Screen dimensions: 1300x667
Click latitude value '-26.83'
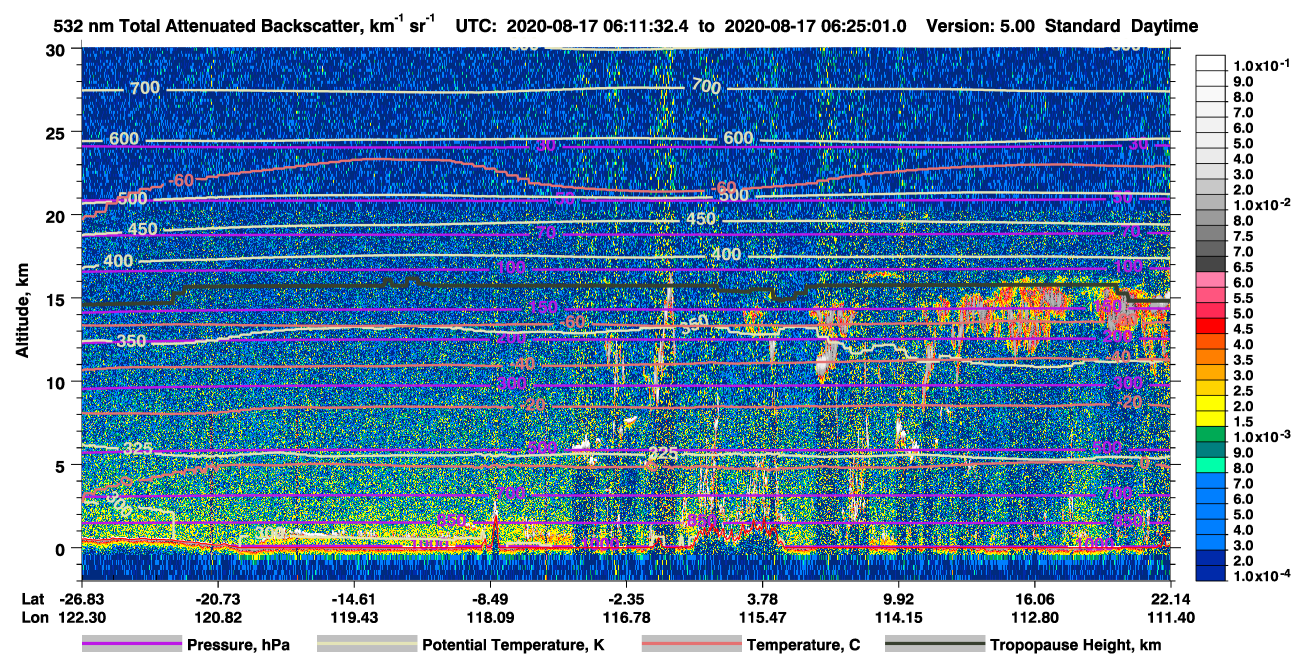[x=82, y=598]
